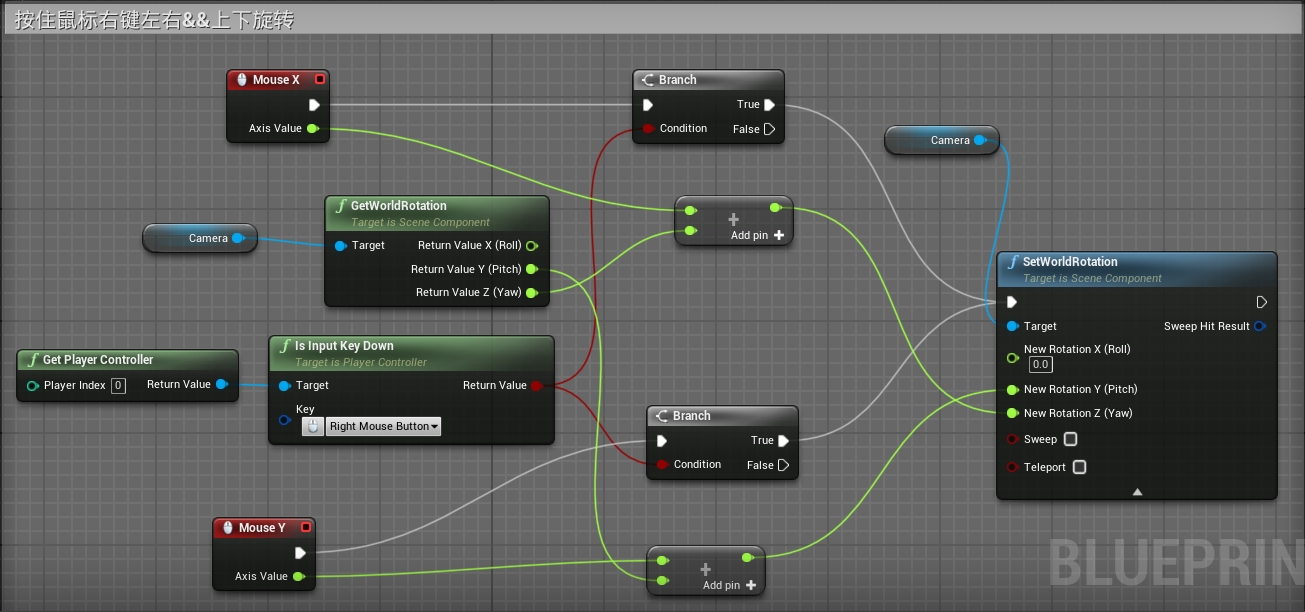Click the mouse key icon beside Right Mouse Button
The width and height of the screenshot is (1305, 612).
click(x=312, y=426)
